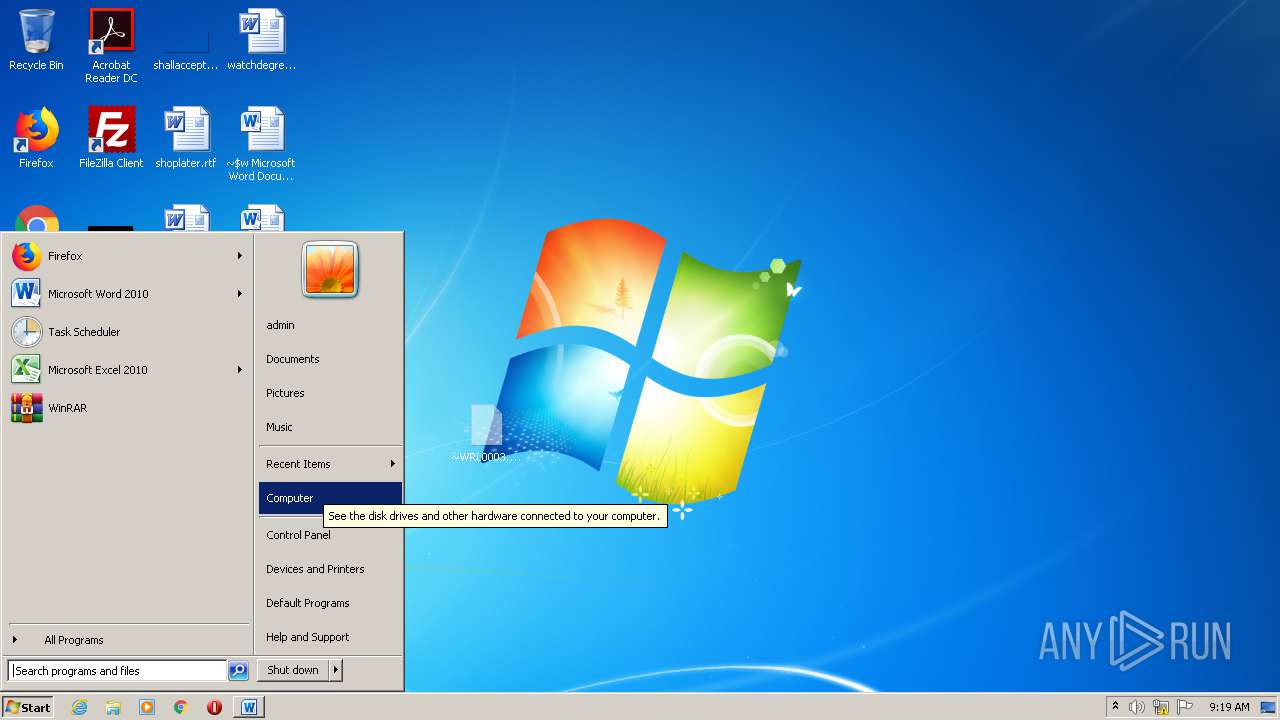Open Action Center flag icon
The width and height of the screenshot is (1280, 720).
pos(1185,707)
